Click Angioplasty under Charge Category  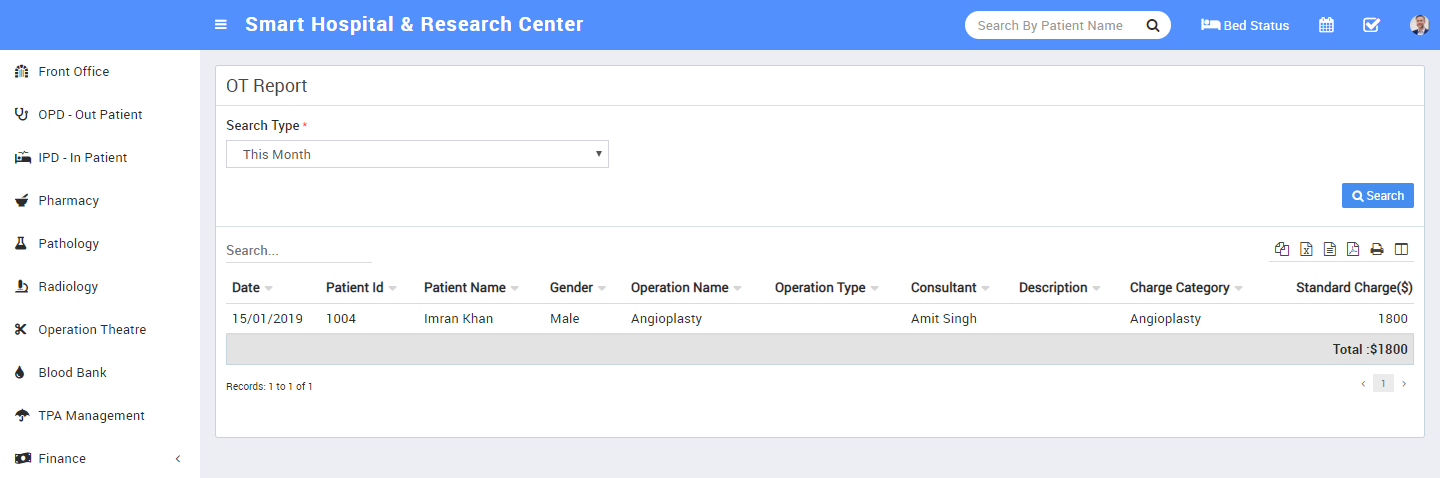[1165, 319]
